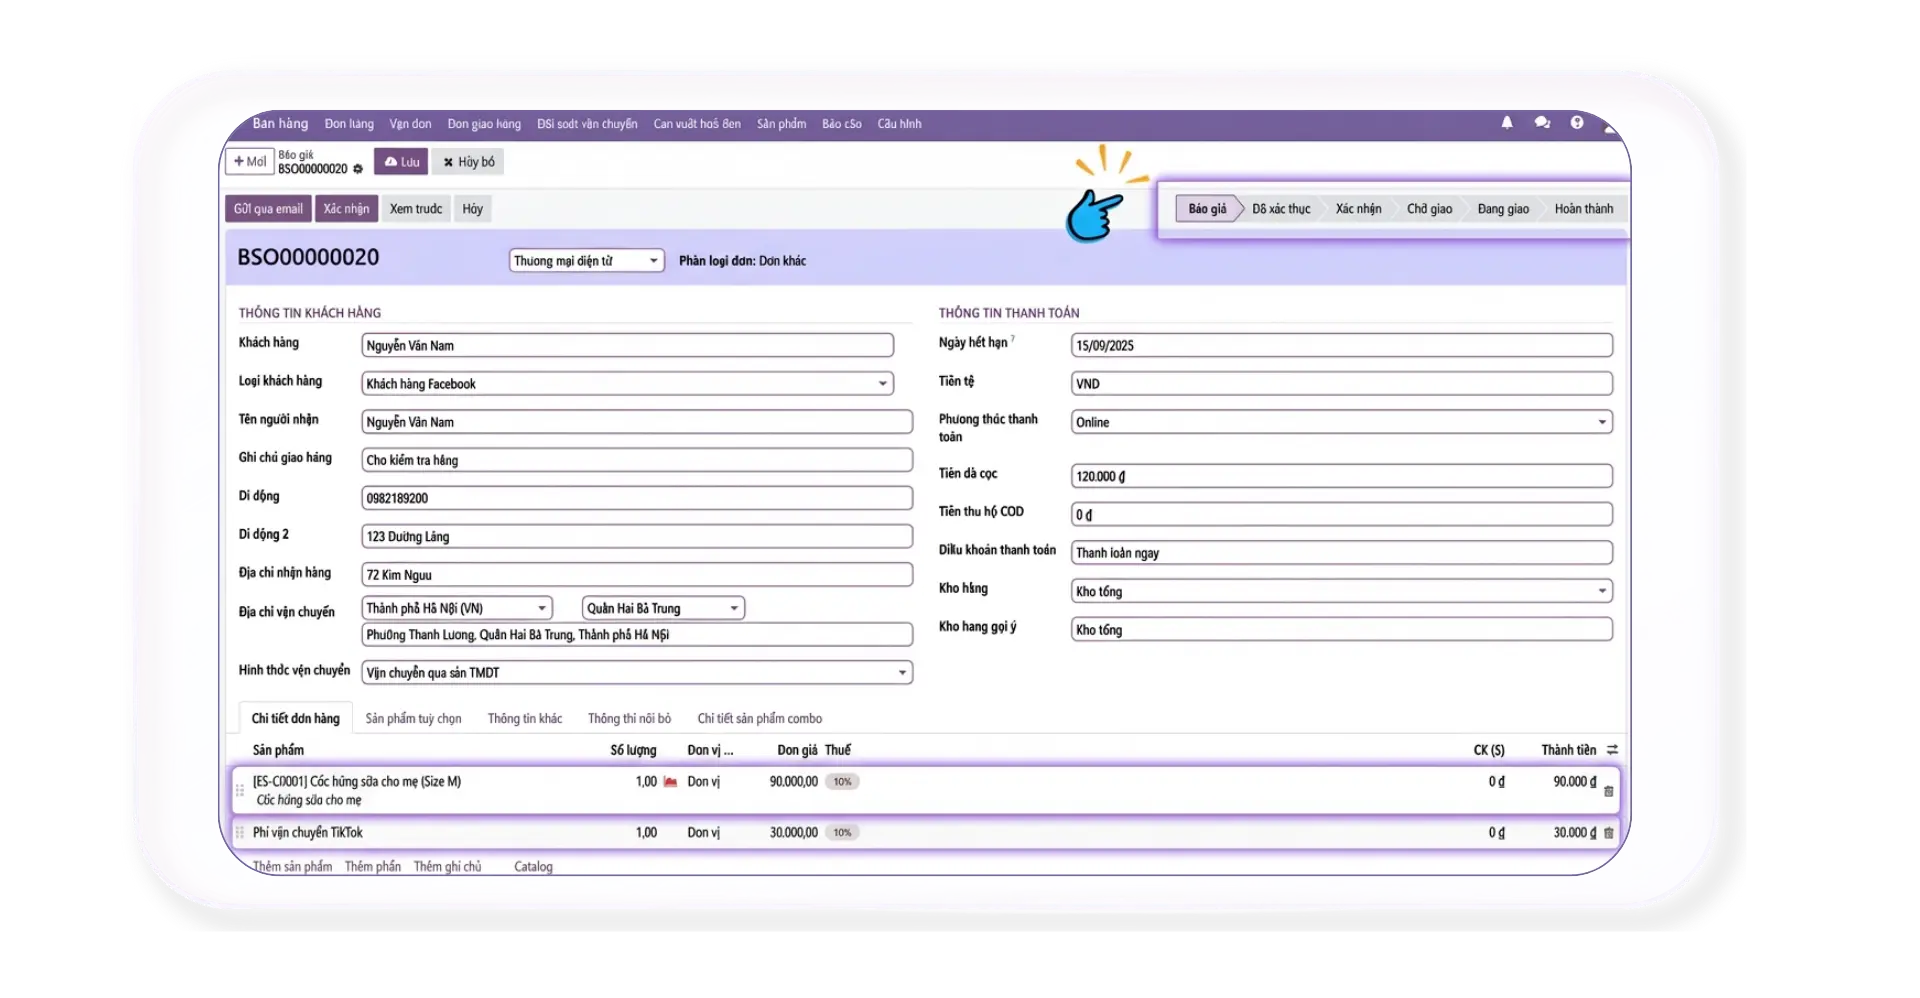Open column settings icon next to Thành tiền
Image resolution: width=1920 pixels, height=998 pixels.
(1612, 750)
